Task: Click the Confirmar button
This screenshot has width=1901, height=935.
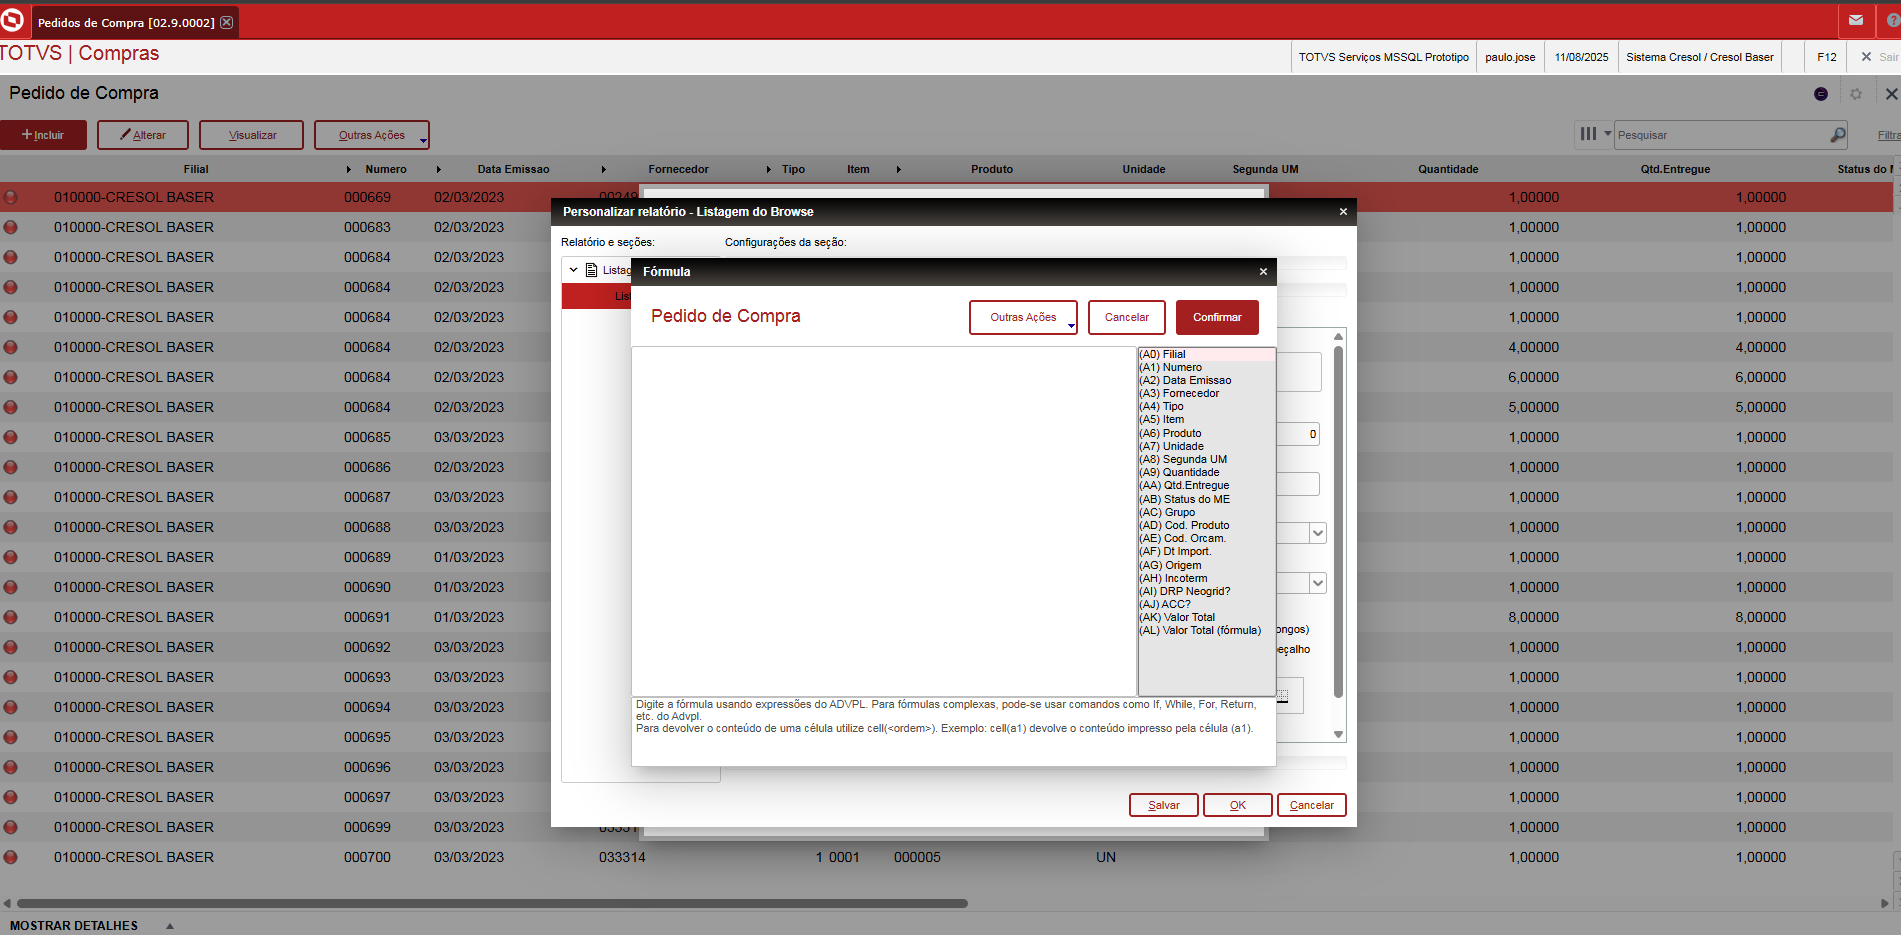Action: pos(1217,318)
